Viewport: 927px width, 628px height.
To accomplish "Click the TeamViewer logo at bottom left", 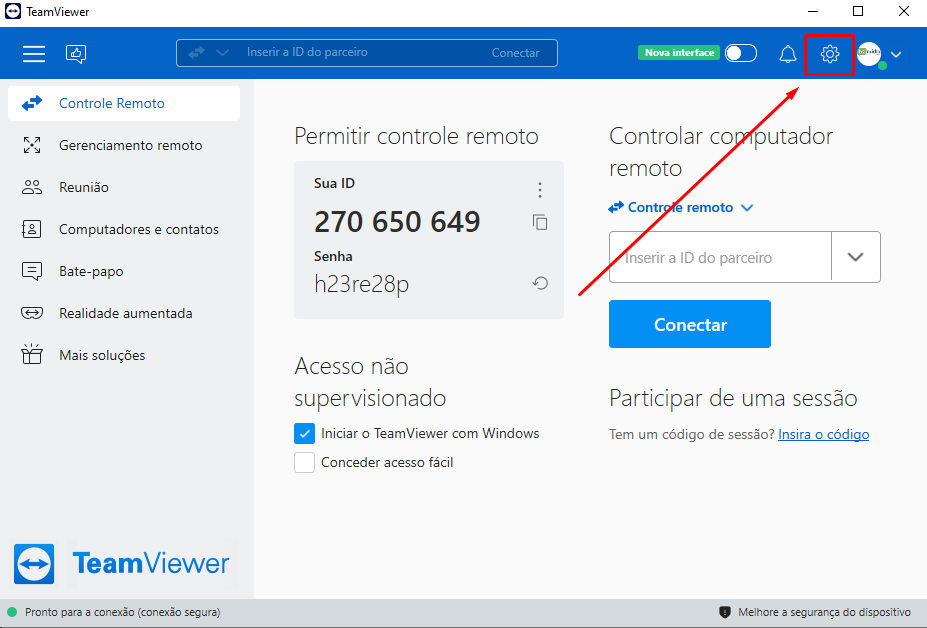I will tap(121, 564).
